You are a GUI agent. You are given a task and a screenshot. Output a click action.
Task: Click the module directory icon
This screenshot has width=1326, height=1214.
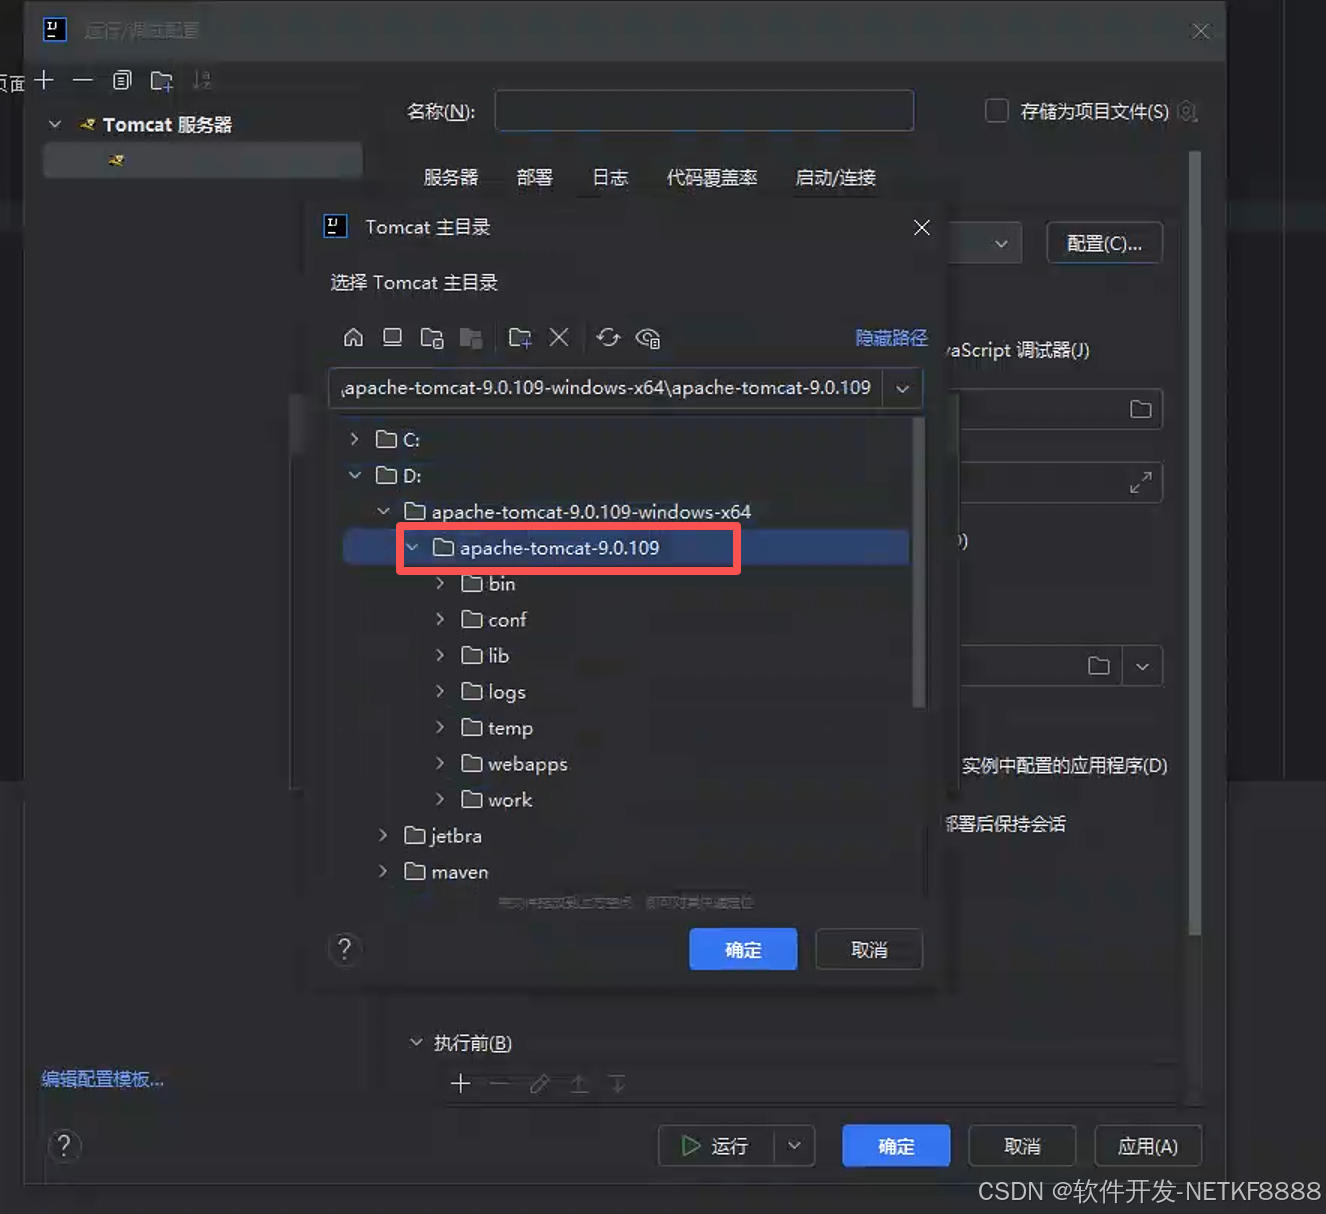tap(471, 337)
